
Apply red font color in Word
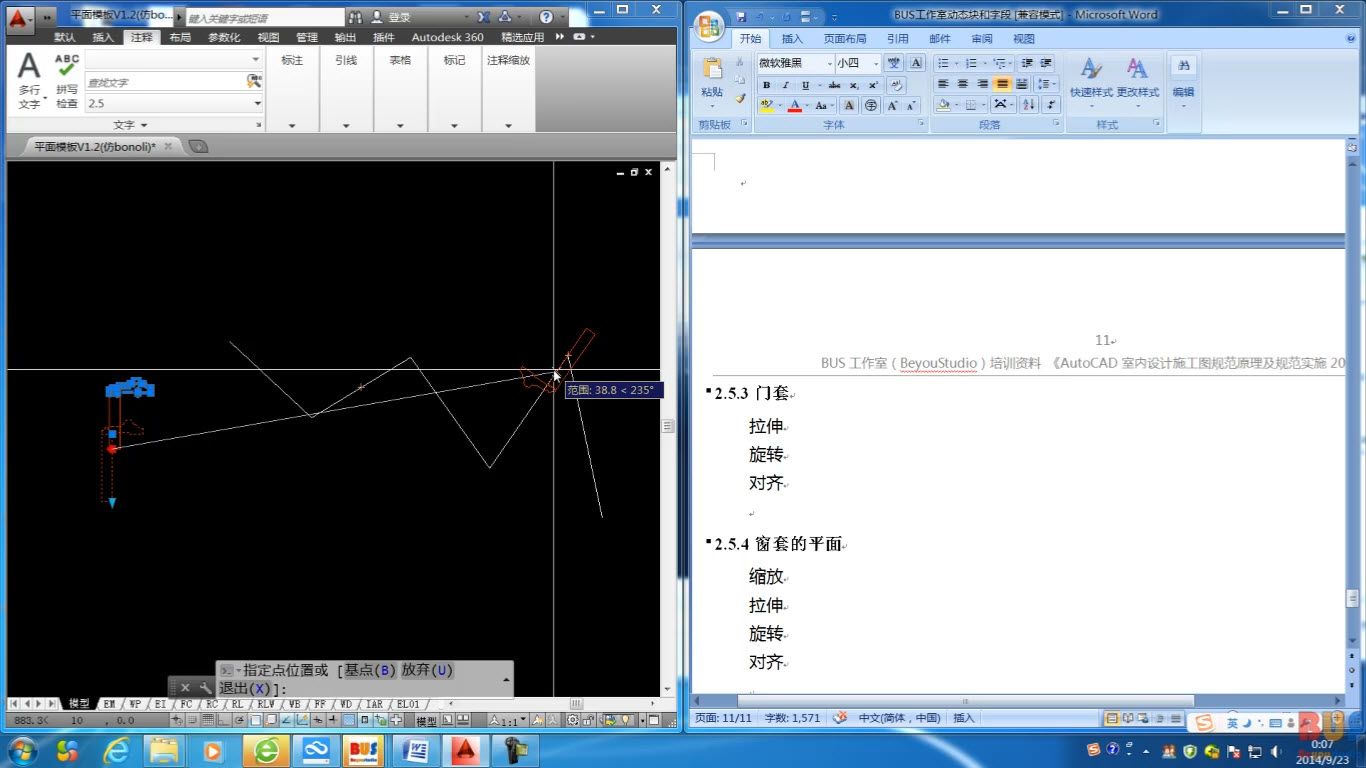[x=794, y=105]
